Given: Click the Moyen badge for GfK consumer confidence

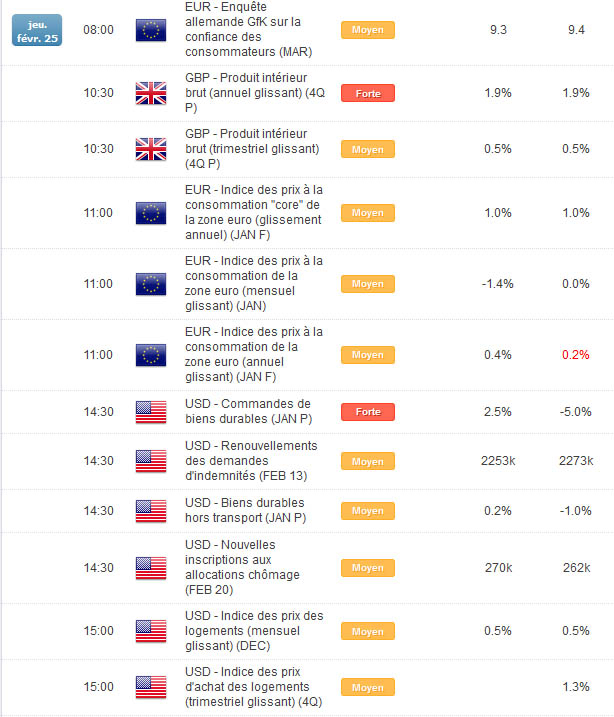Looking at the screenshot, I should coord(367,30).
